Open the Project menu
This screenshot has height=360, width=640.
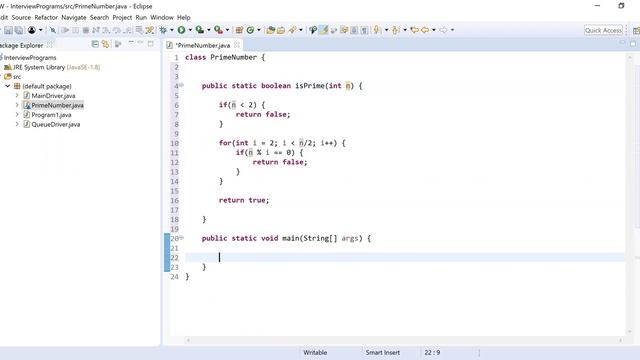[x=122, y=18]
